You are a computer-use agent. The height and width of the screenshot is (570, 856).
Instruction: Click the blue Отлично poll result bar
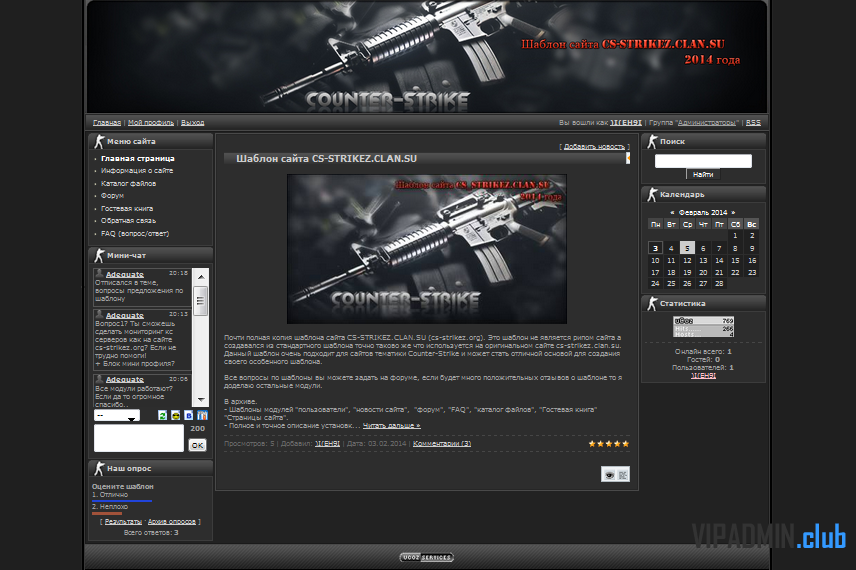pyautogui.click(x=122, y=501)
